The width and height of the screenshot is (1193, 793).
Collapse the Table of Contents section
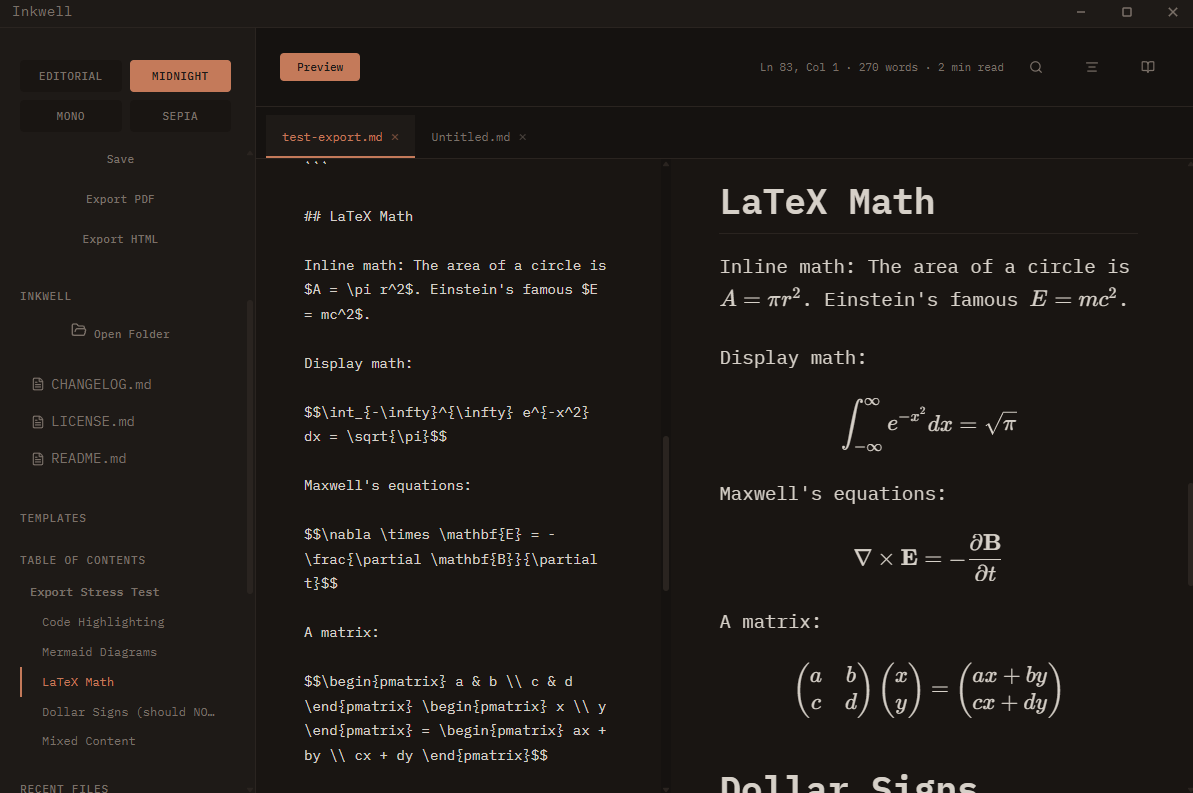pyautogui.click(x=83, y=560)
